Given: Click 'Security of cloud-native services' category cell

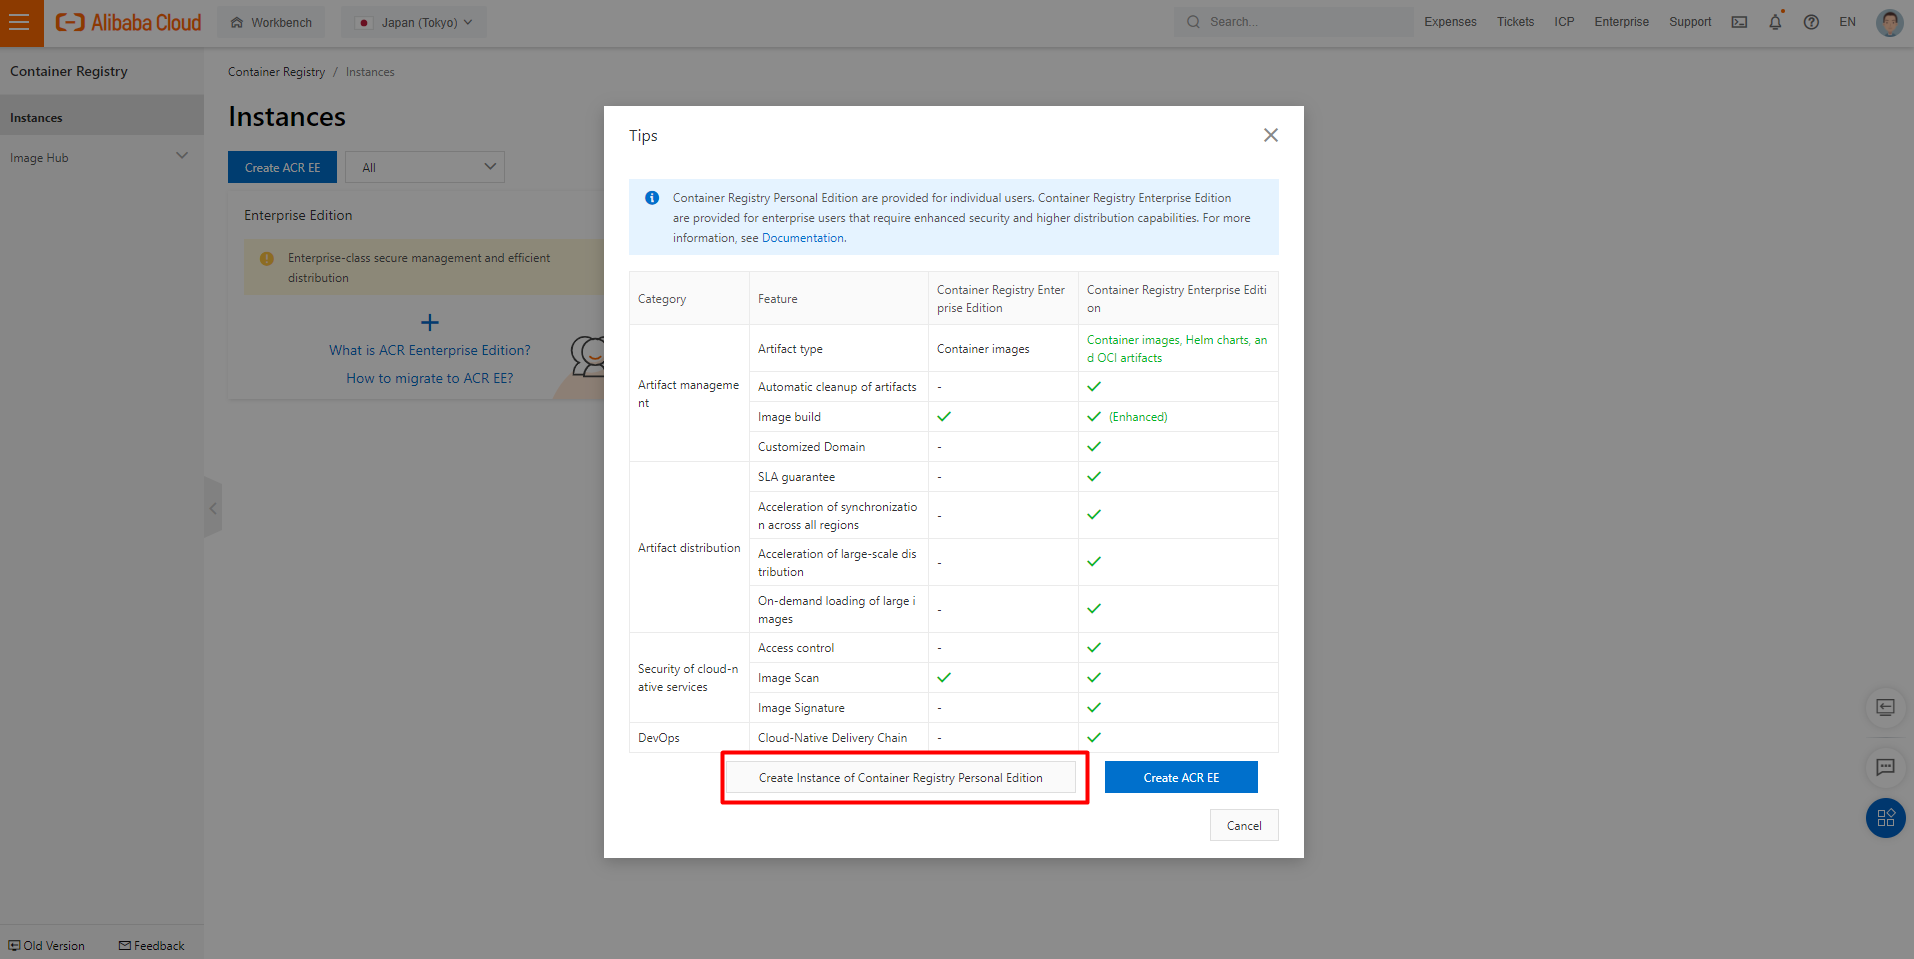Looking at the screenshot, I should (x=689, y=678).
